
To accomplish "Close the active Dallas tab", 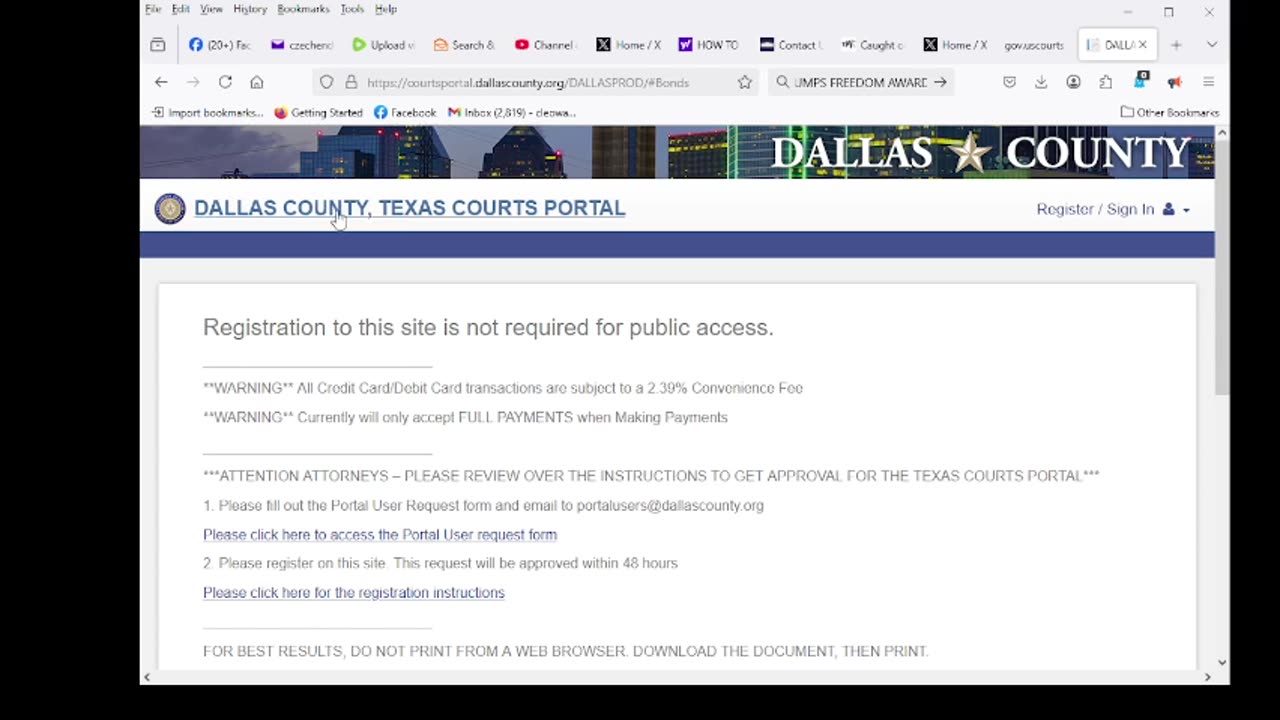I will coord(1142,45).
